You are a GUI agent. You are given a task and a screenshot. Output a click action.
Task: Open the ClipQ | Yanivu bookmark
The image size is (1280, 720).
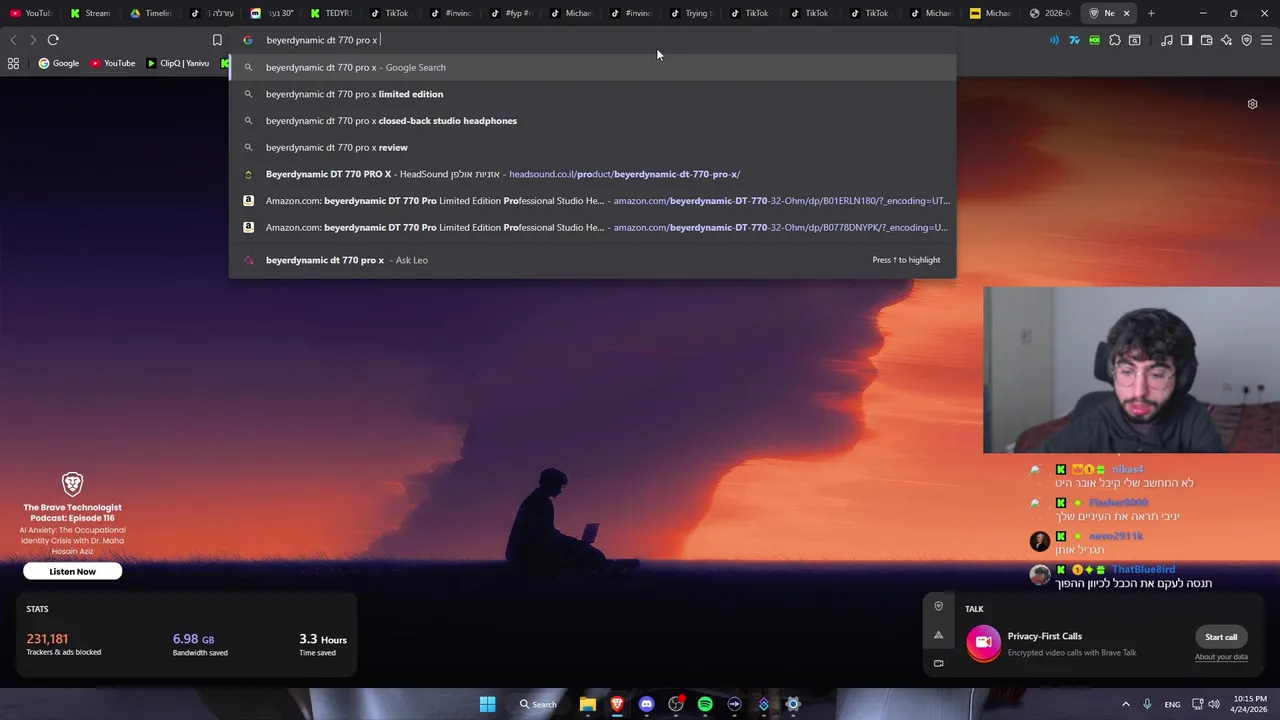click(177, 63)
